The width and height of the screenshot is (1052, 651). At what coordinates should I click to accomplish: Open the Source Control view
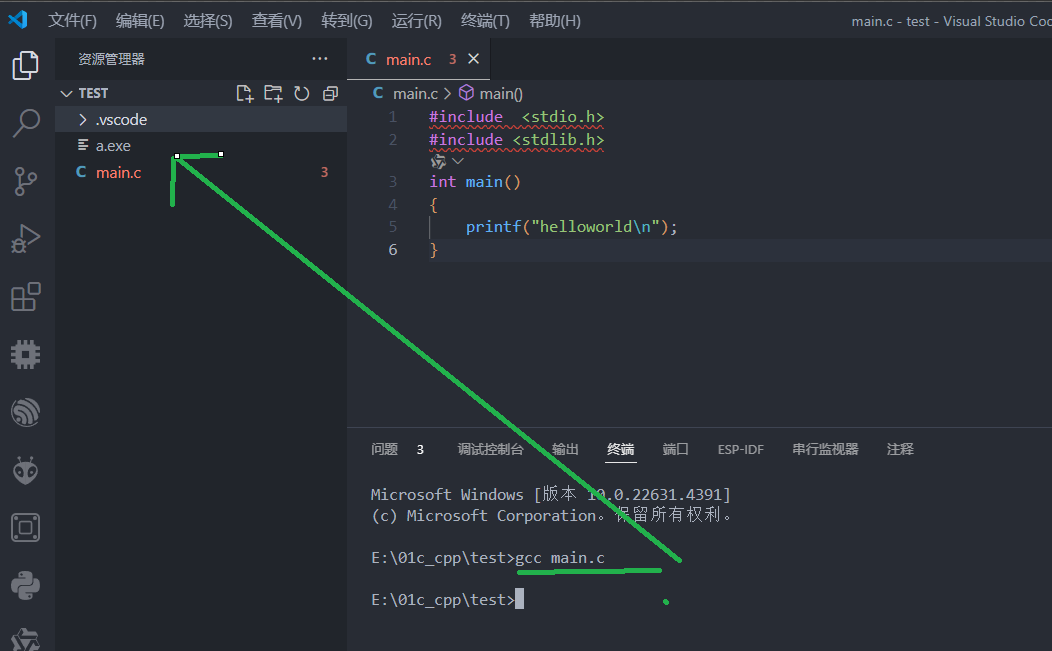pyautogui.click(x=25, y=181)
